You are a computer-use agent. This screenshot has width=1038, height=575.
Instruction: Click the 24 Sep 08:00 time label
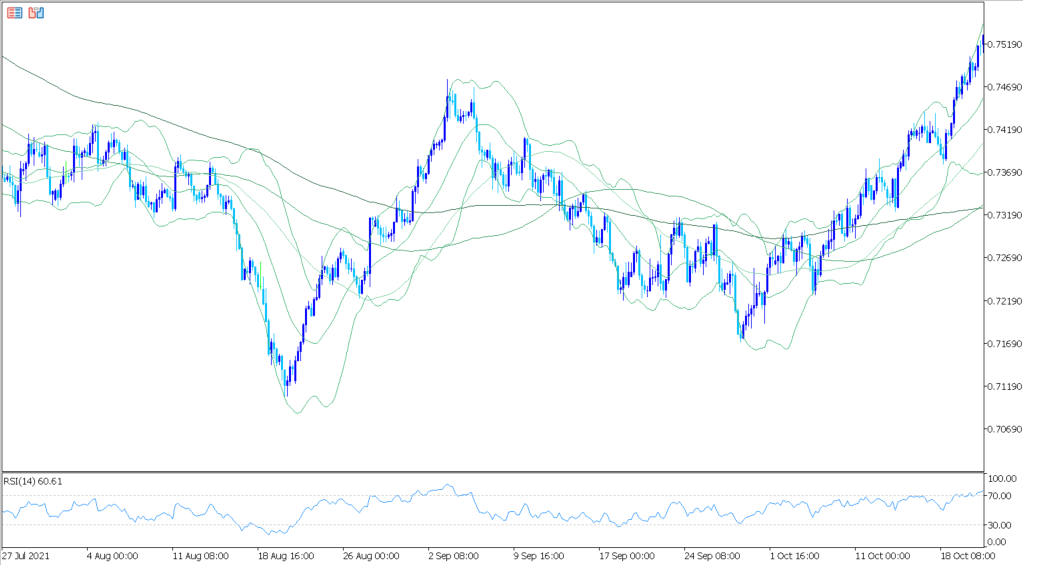(x=712, y=556)
